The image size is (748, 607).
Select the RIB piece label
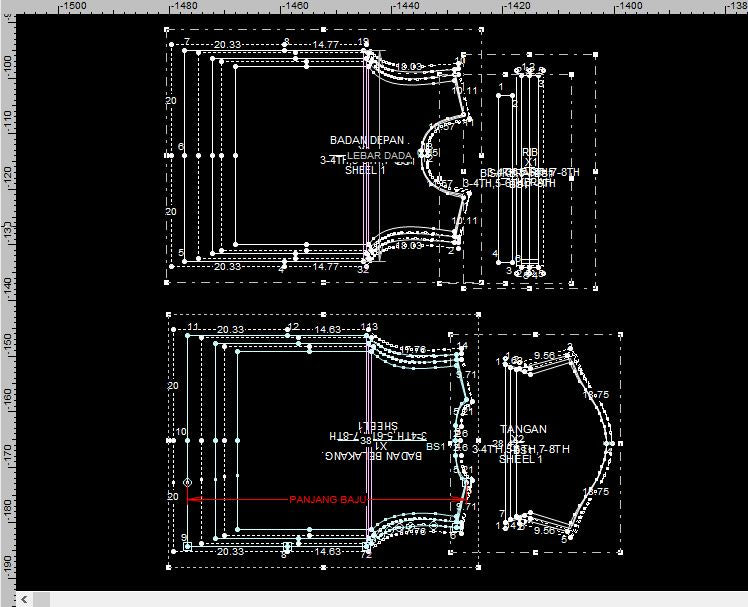(x=530, y=152)
